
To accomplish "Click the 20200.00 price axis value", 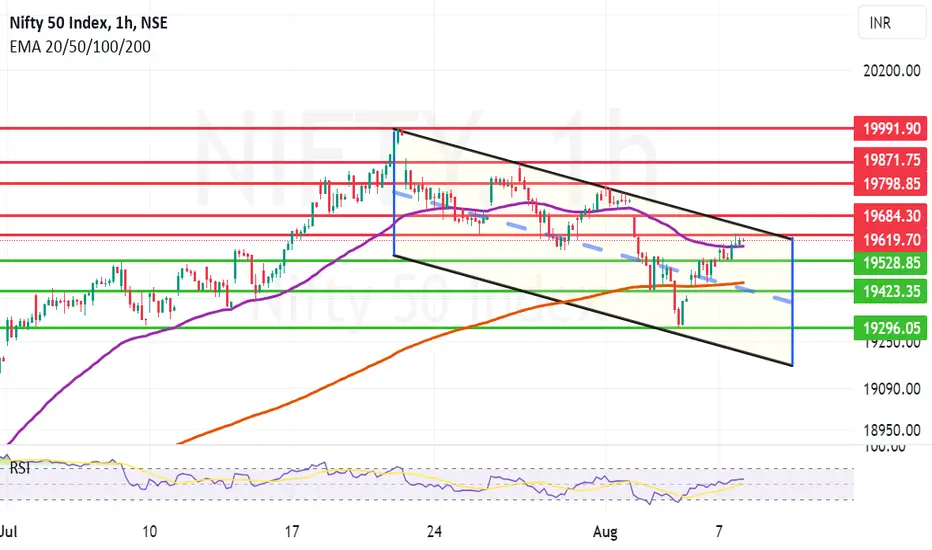I will click(892, 71).
